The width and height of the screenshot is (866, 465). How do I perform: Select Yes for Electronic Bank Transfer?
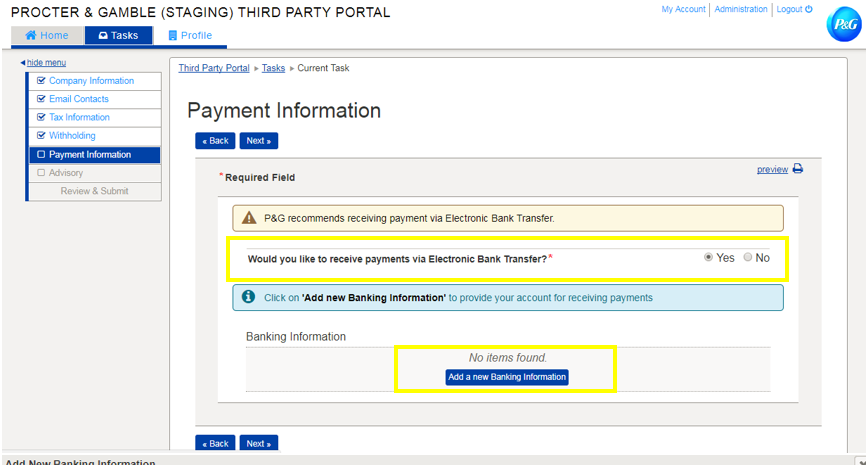click(x=708, y=257)
